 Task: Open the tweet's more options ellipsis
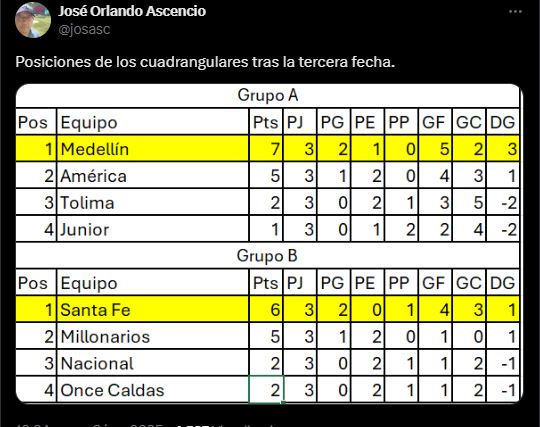click(515, 12)
